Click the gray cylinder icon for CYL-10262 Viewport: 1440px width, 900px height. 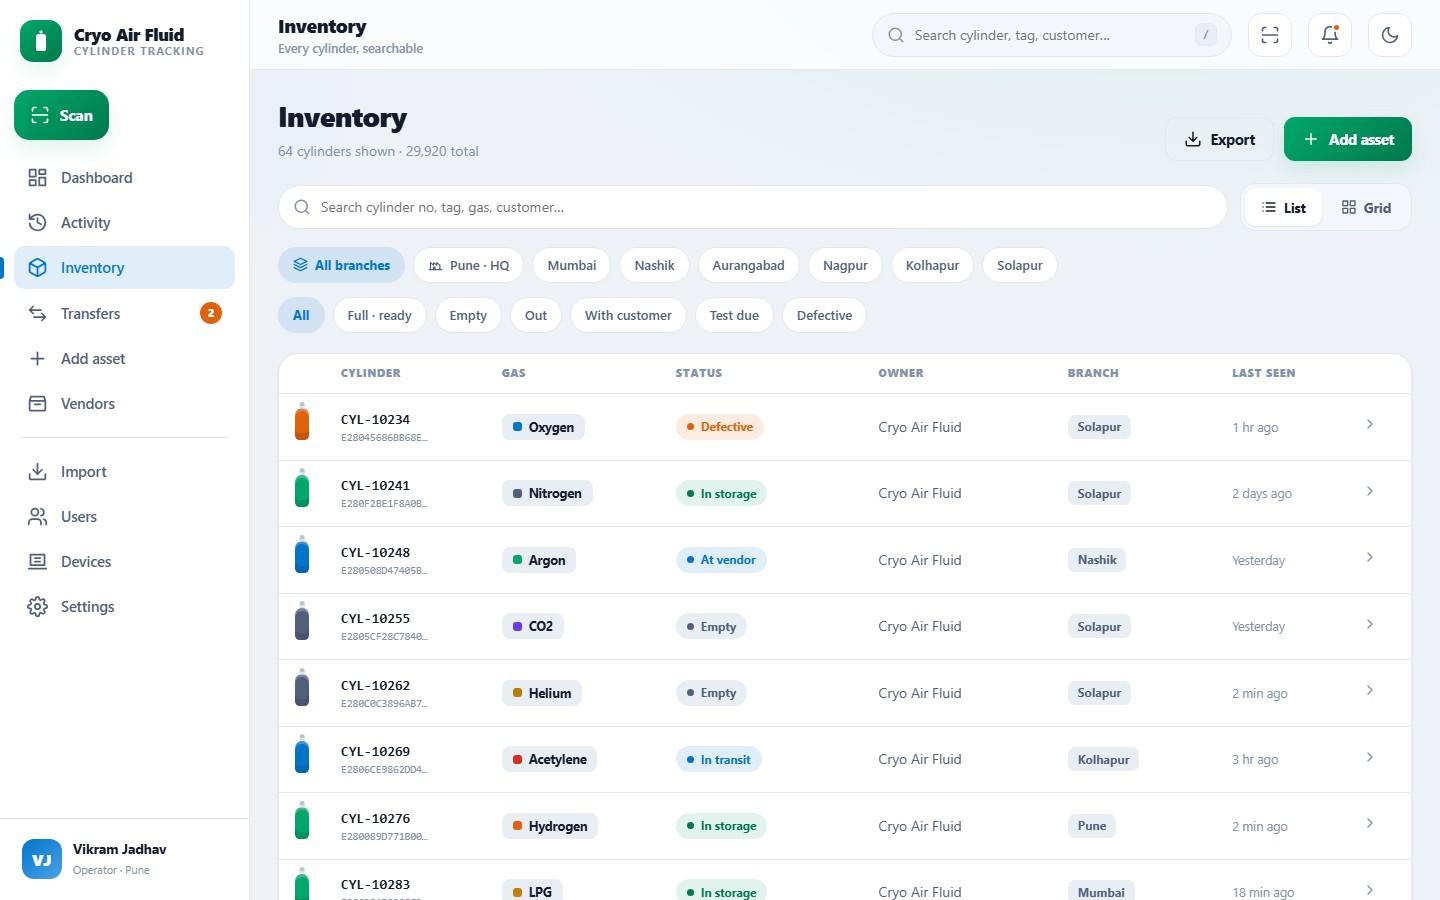pyautogui.click(x=302, y=688)
